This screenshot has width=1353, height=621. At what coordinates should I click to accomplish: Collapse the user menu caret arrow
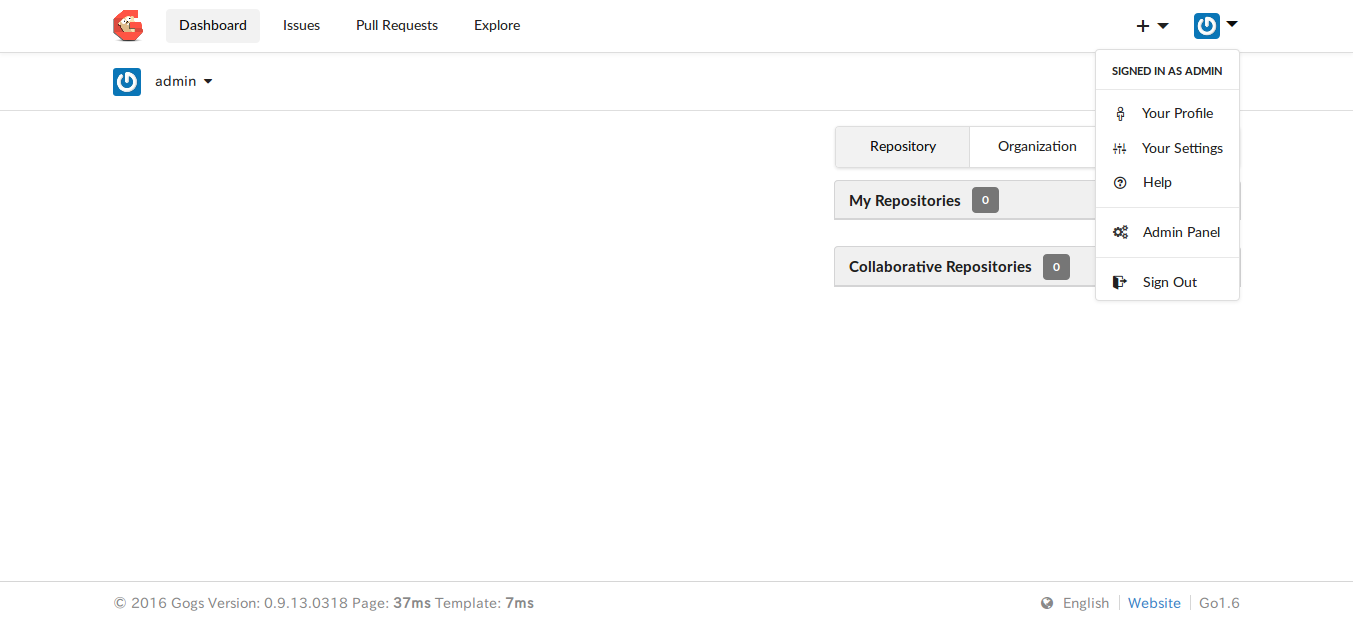[1232, 23]
